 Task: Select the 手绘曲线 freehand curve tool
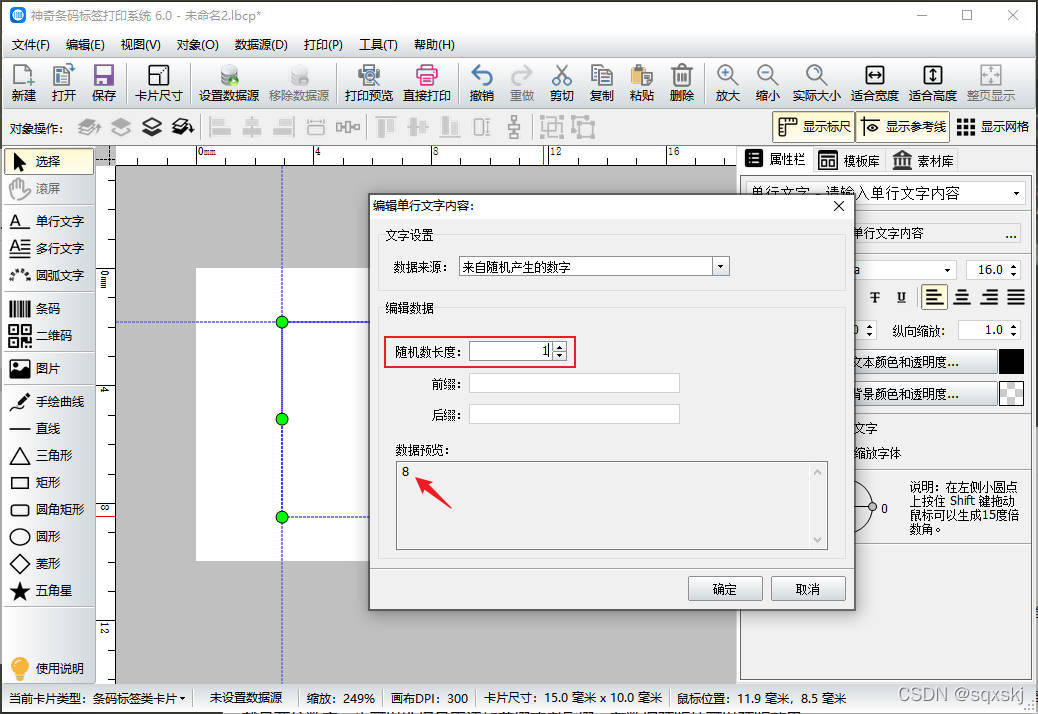[x=48, y=402]
